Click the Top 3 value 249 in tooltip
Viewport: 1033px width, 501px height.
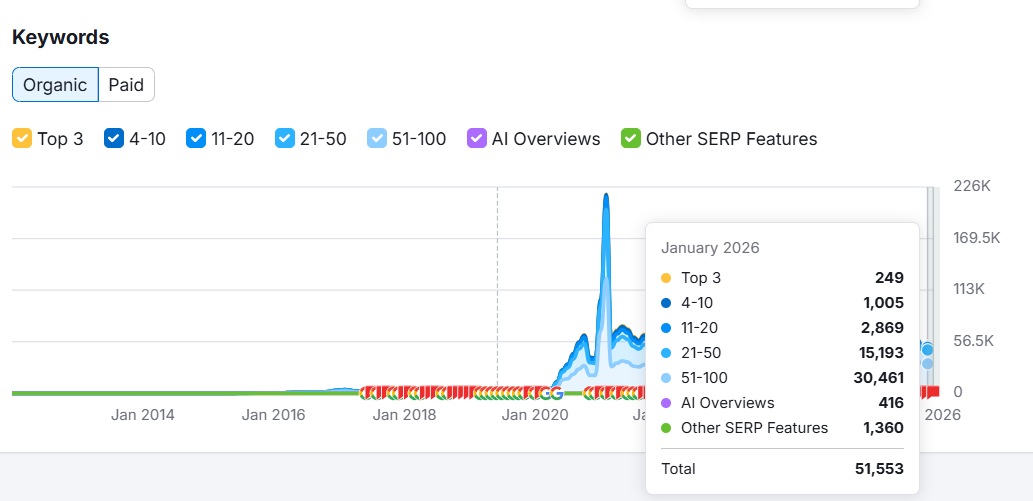(x=889, y=278)
